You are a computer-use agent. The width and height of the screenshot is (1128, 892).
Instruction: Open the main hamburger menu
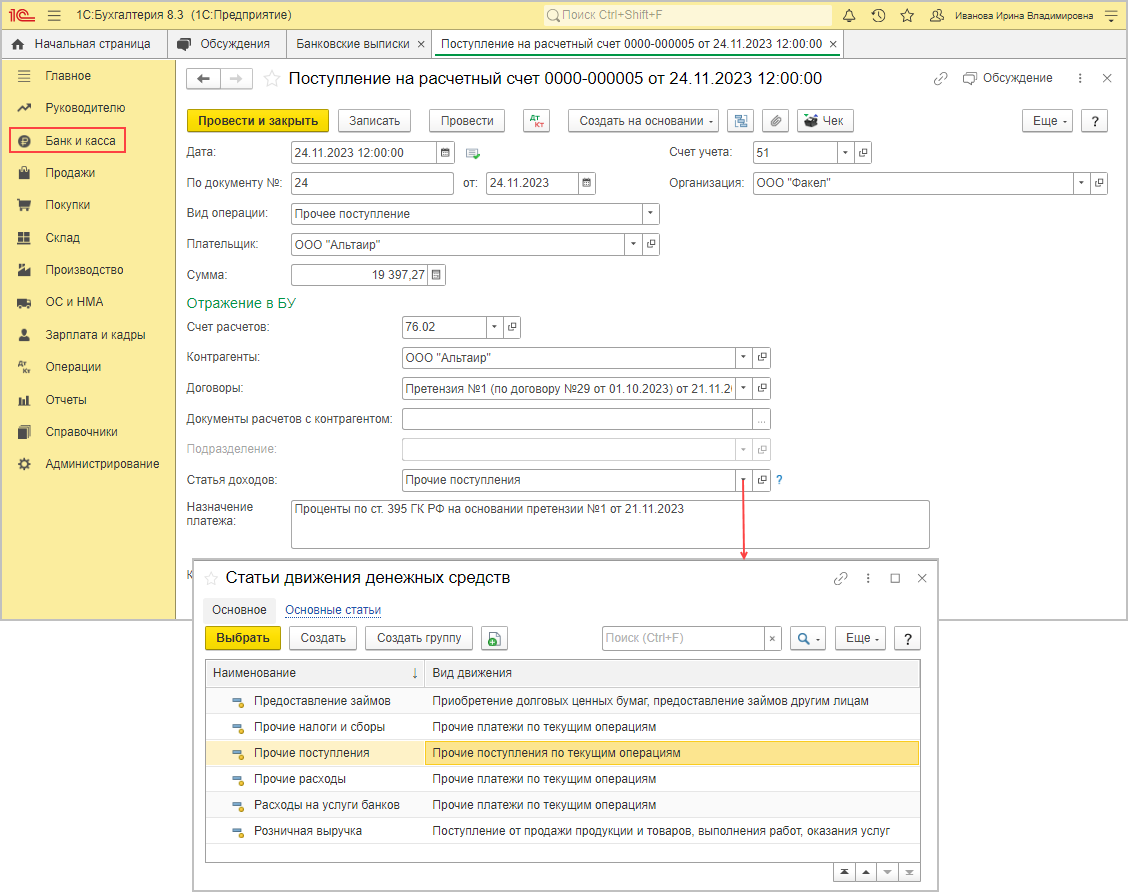[54, 15]
